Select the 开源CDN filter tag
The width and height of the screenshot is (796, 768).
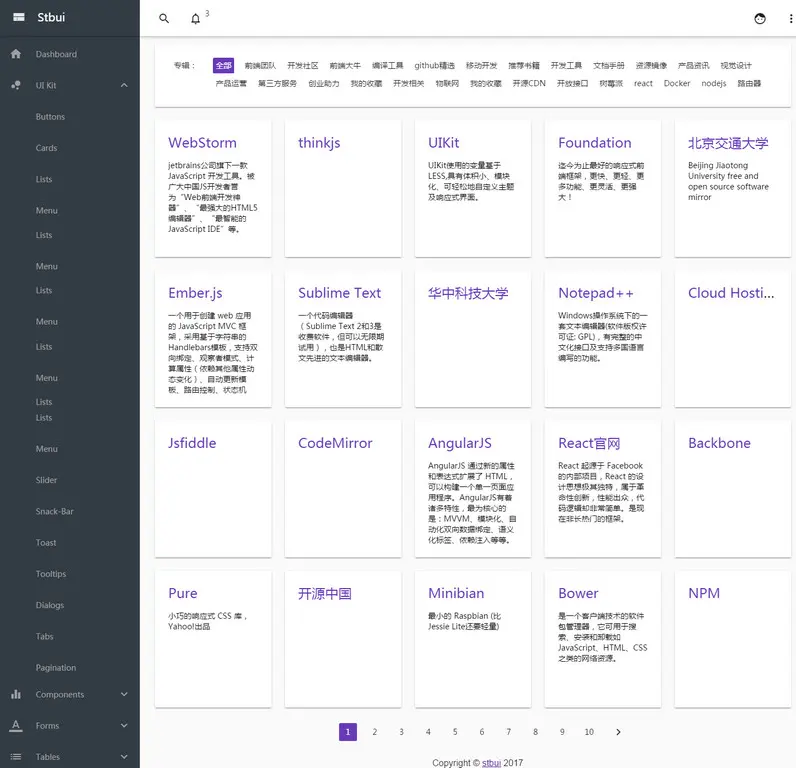click(x=529, y=83)
